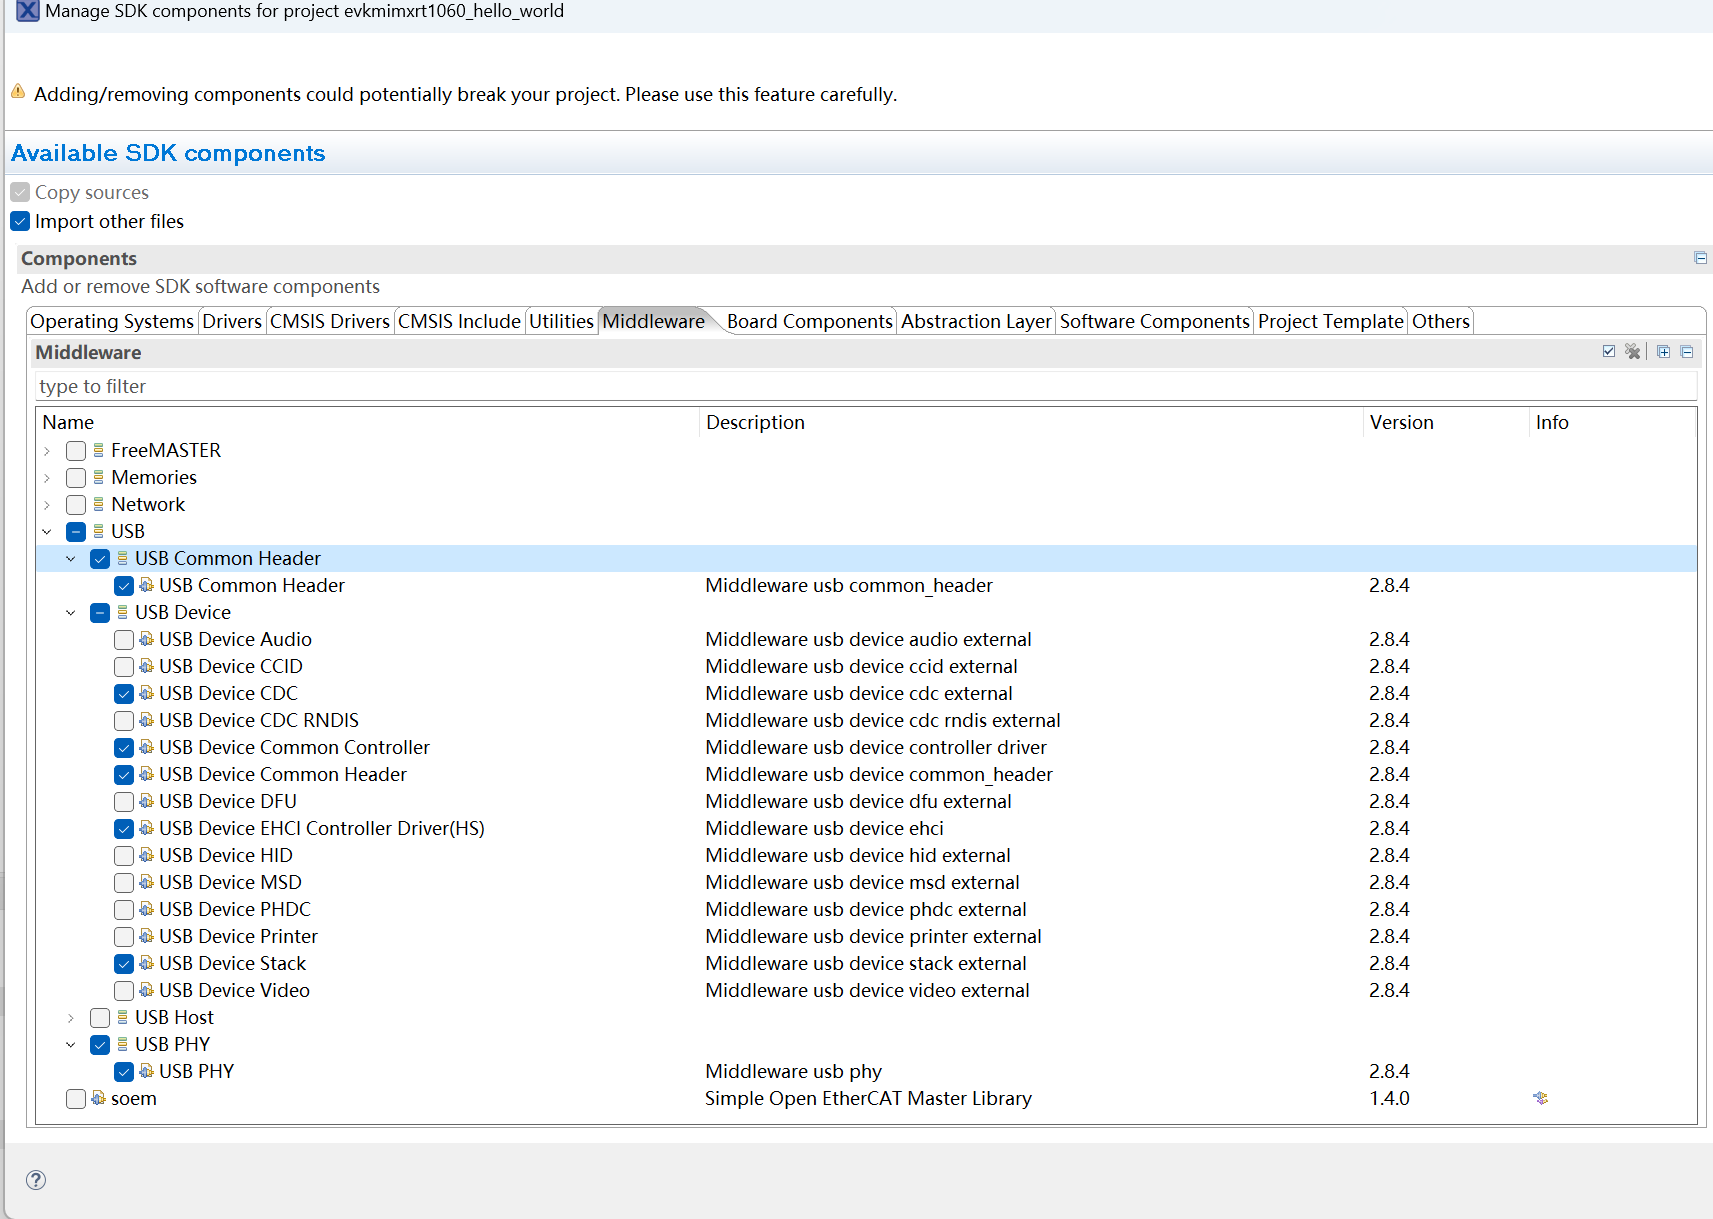Switch to the Drivers tab
Image resolution: width=1713 pixels, height=1219 pixels.
point(232,321)
